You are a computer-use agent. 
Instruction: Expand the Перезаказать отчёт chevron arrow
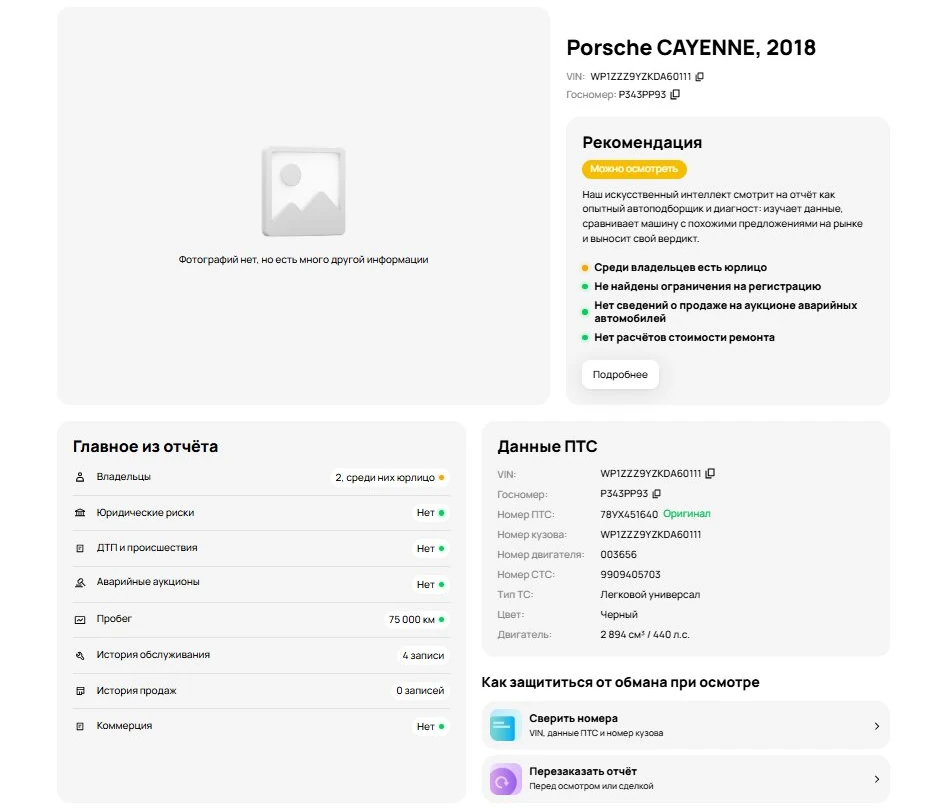click(x=876, y=778)
